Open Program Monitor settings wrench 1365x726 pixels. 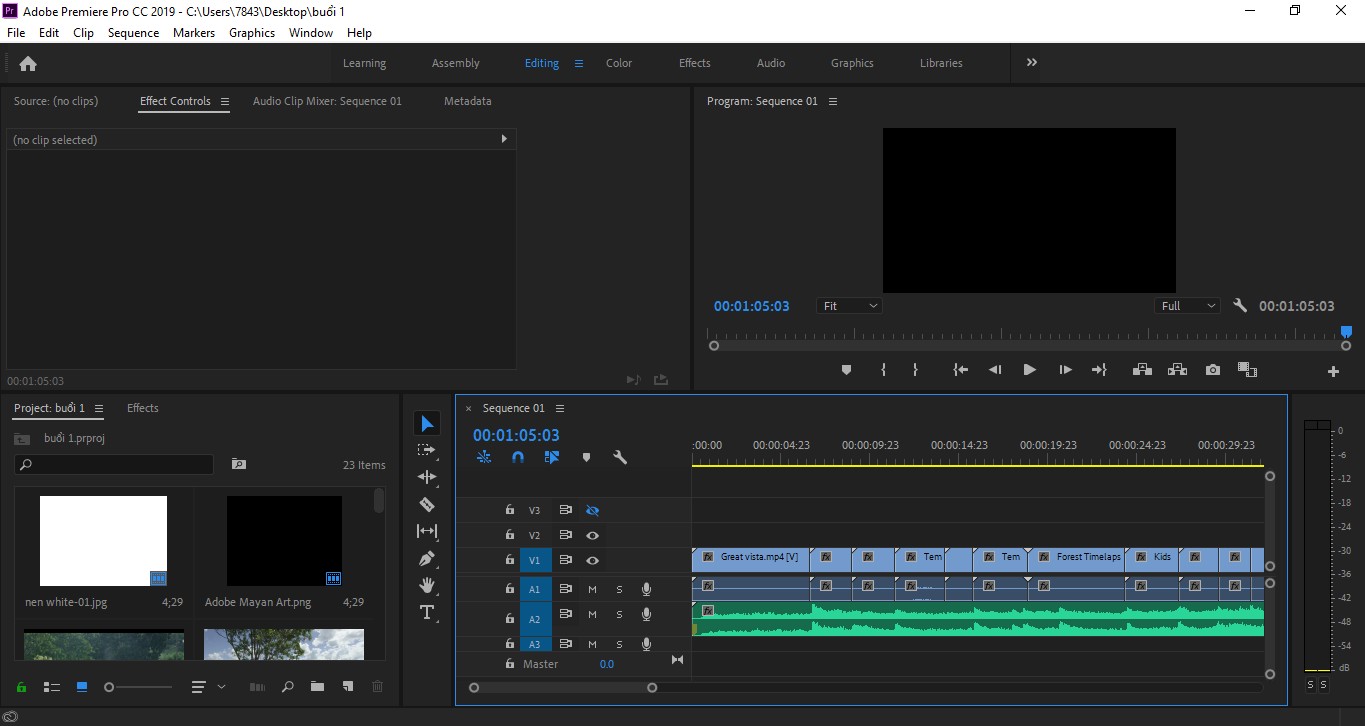[1240, 306]
